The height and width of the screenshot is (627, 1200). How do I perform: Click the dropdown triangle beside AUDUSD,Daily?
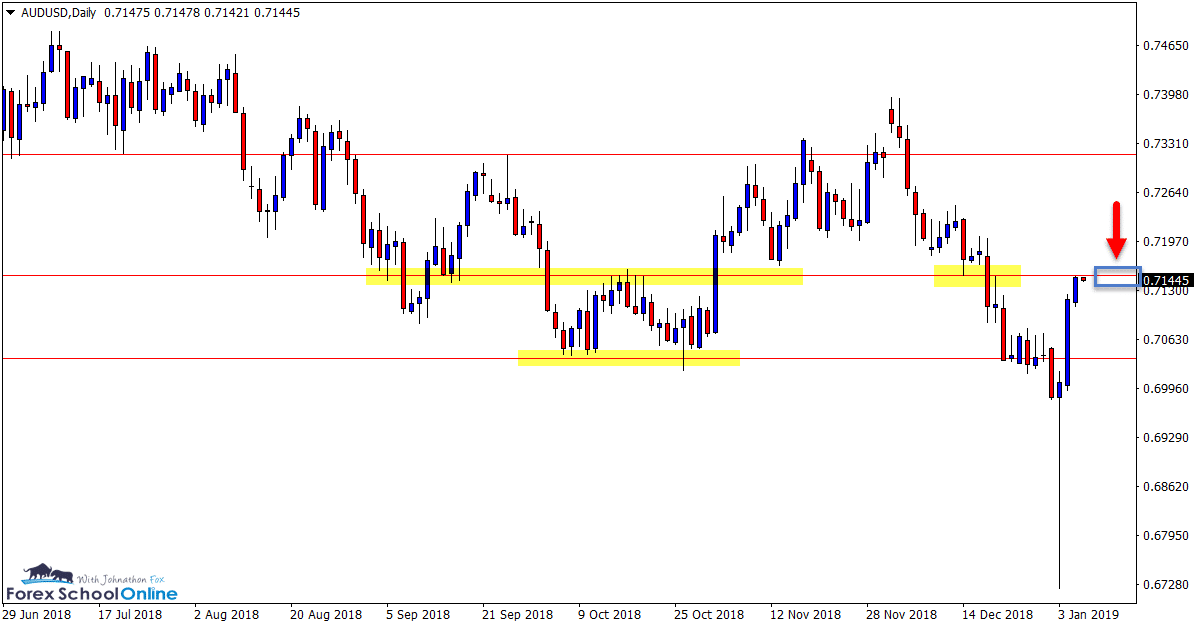[10, 12]
